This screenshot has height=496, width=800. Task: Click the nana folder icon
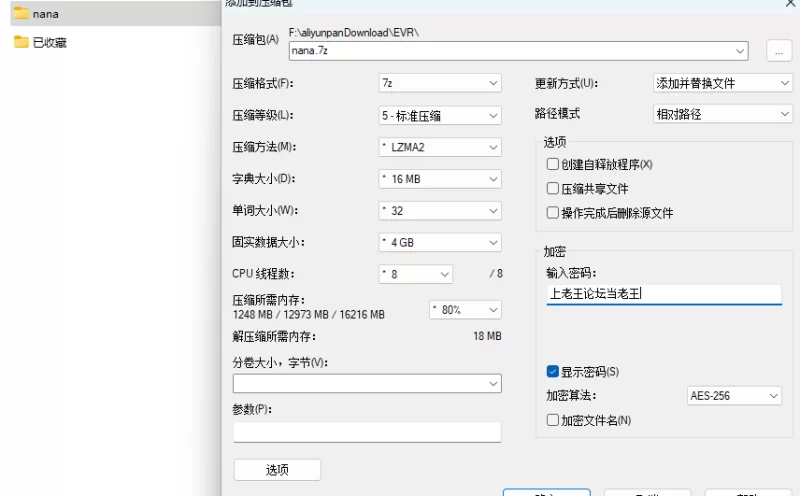(21, 14)
